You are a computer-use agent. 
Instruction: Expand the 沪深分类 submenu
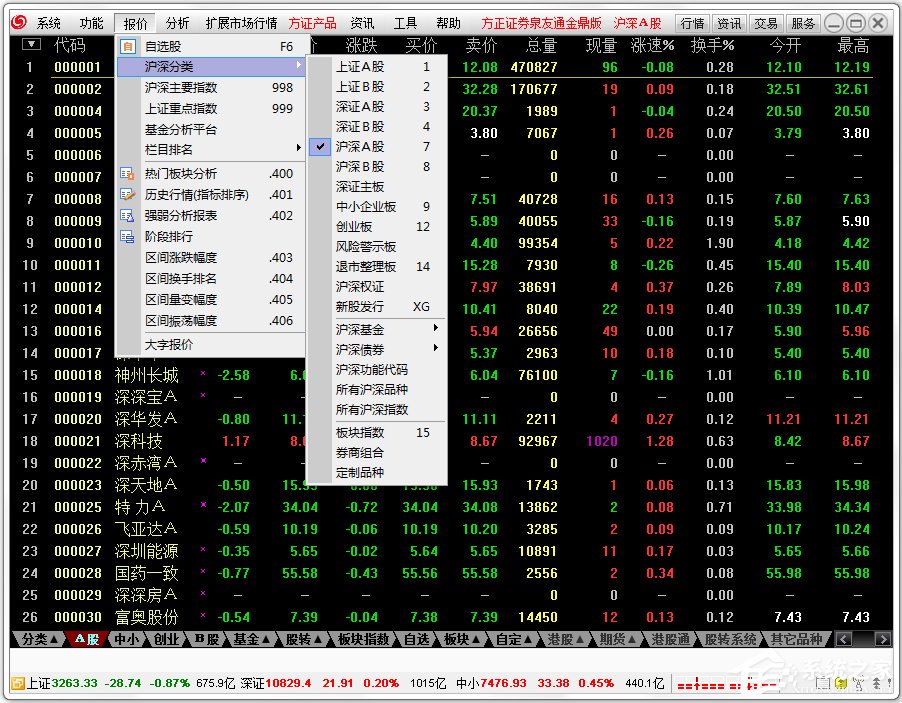(x=211, y=67)
